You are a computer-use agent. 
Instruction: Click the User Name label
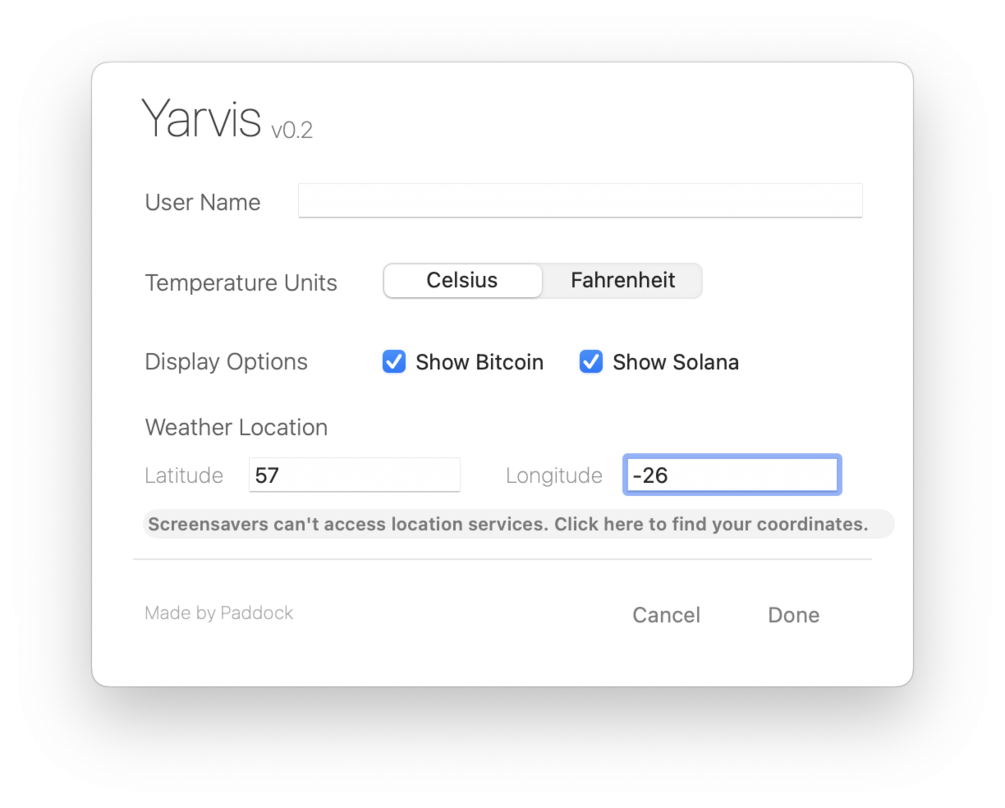203,202
